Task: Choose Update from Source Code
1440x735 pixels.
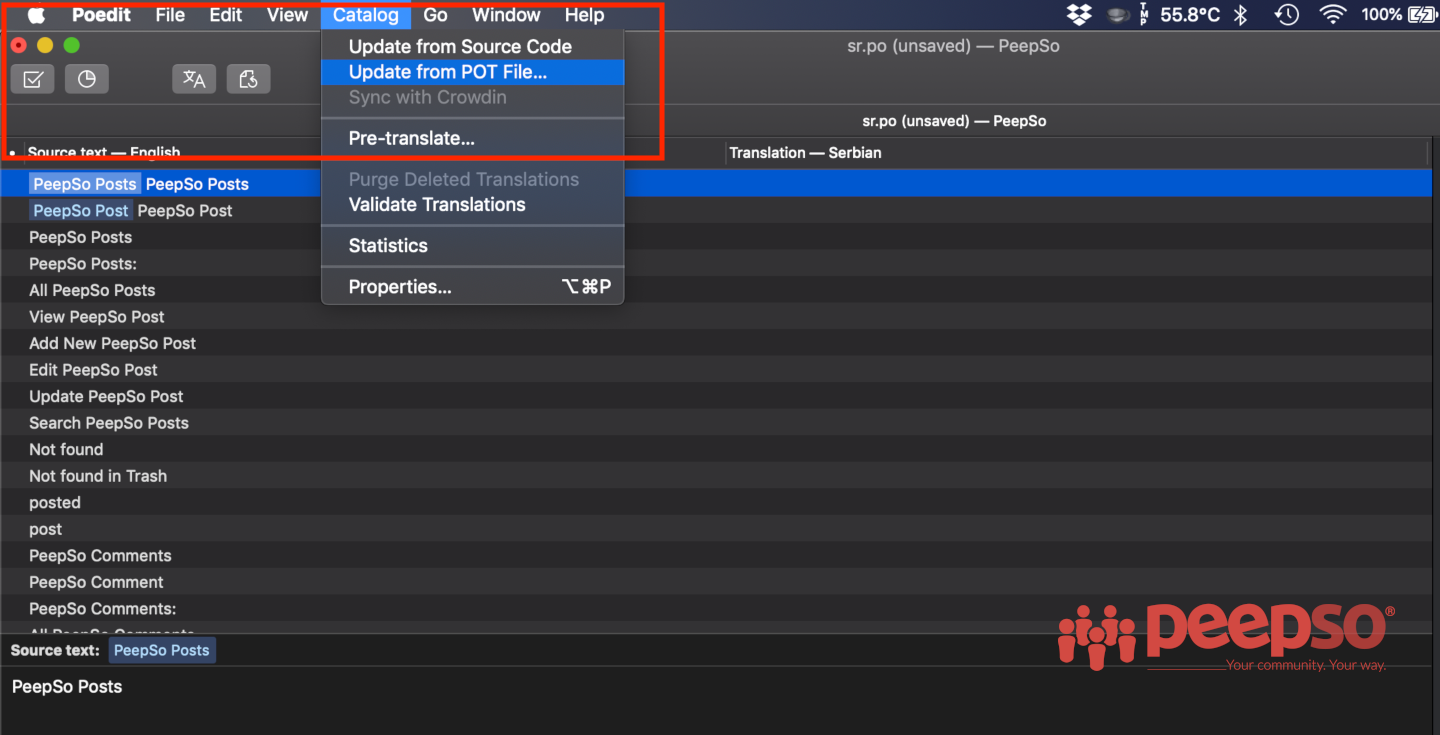Action: (472, 46)
